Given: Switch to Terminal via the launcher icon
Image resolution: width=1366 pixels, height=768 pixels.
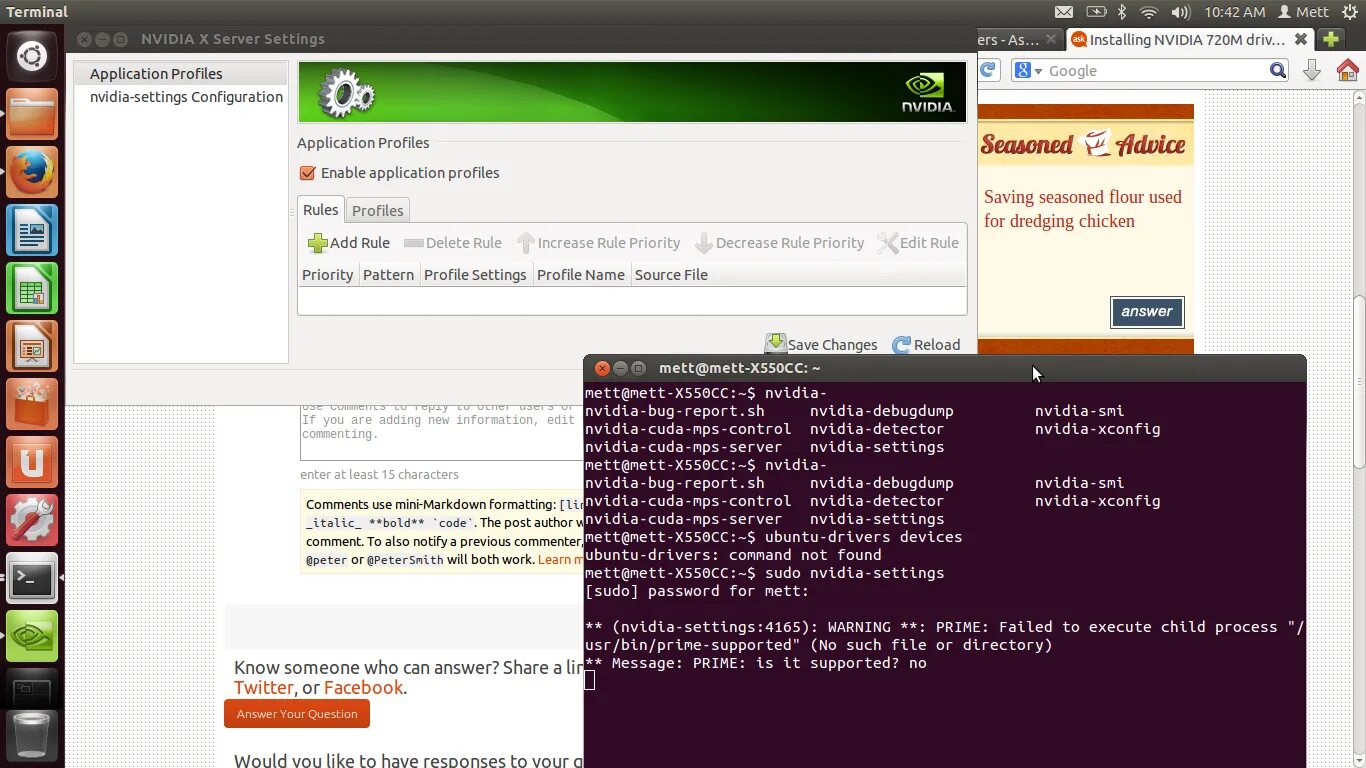Looking at the screenshot, I should 32,579.
